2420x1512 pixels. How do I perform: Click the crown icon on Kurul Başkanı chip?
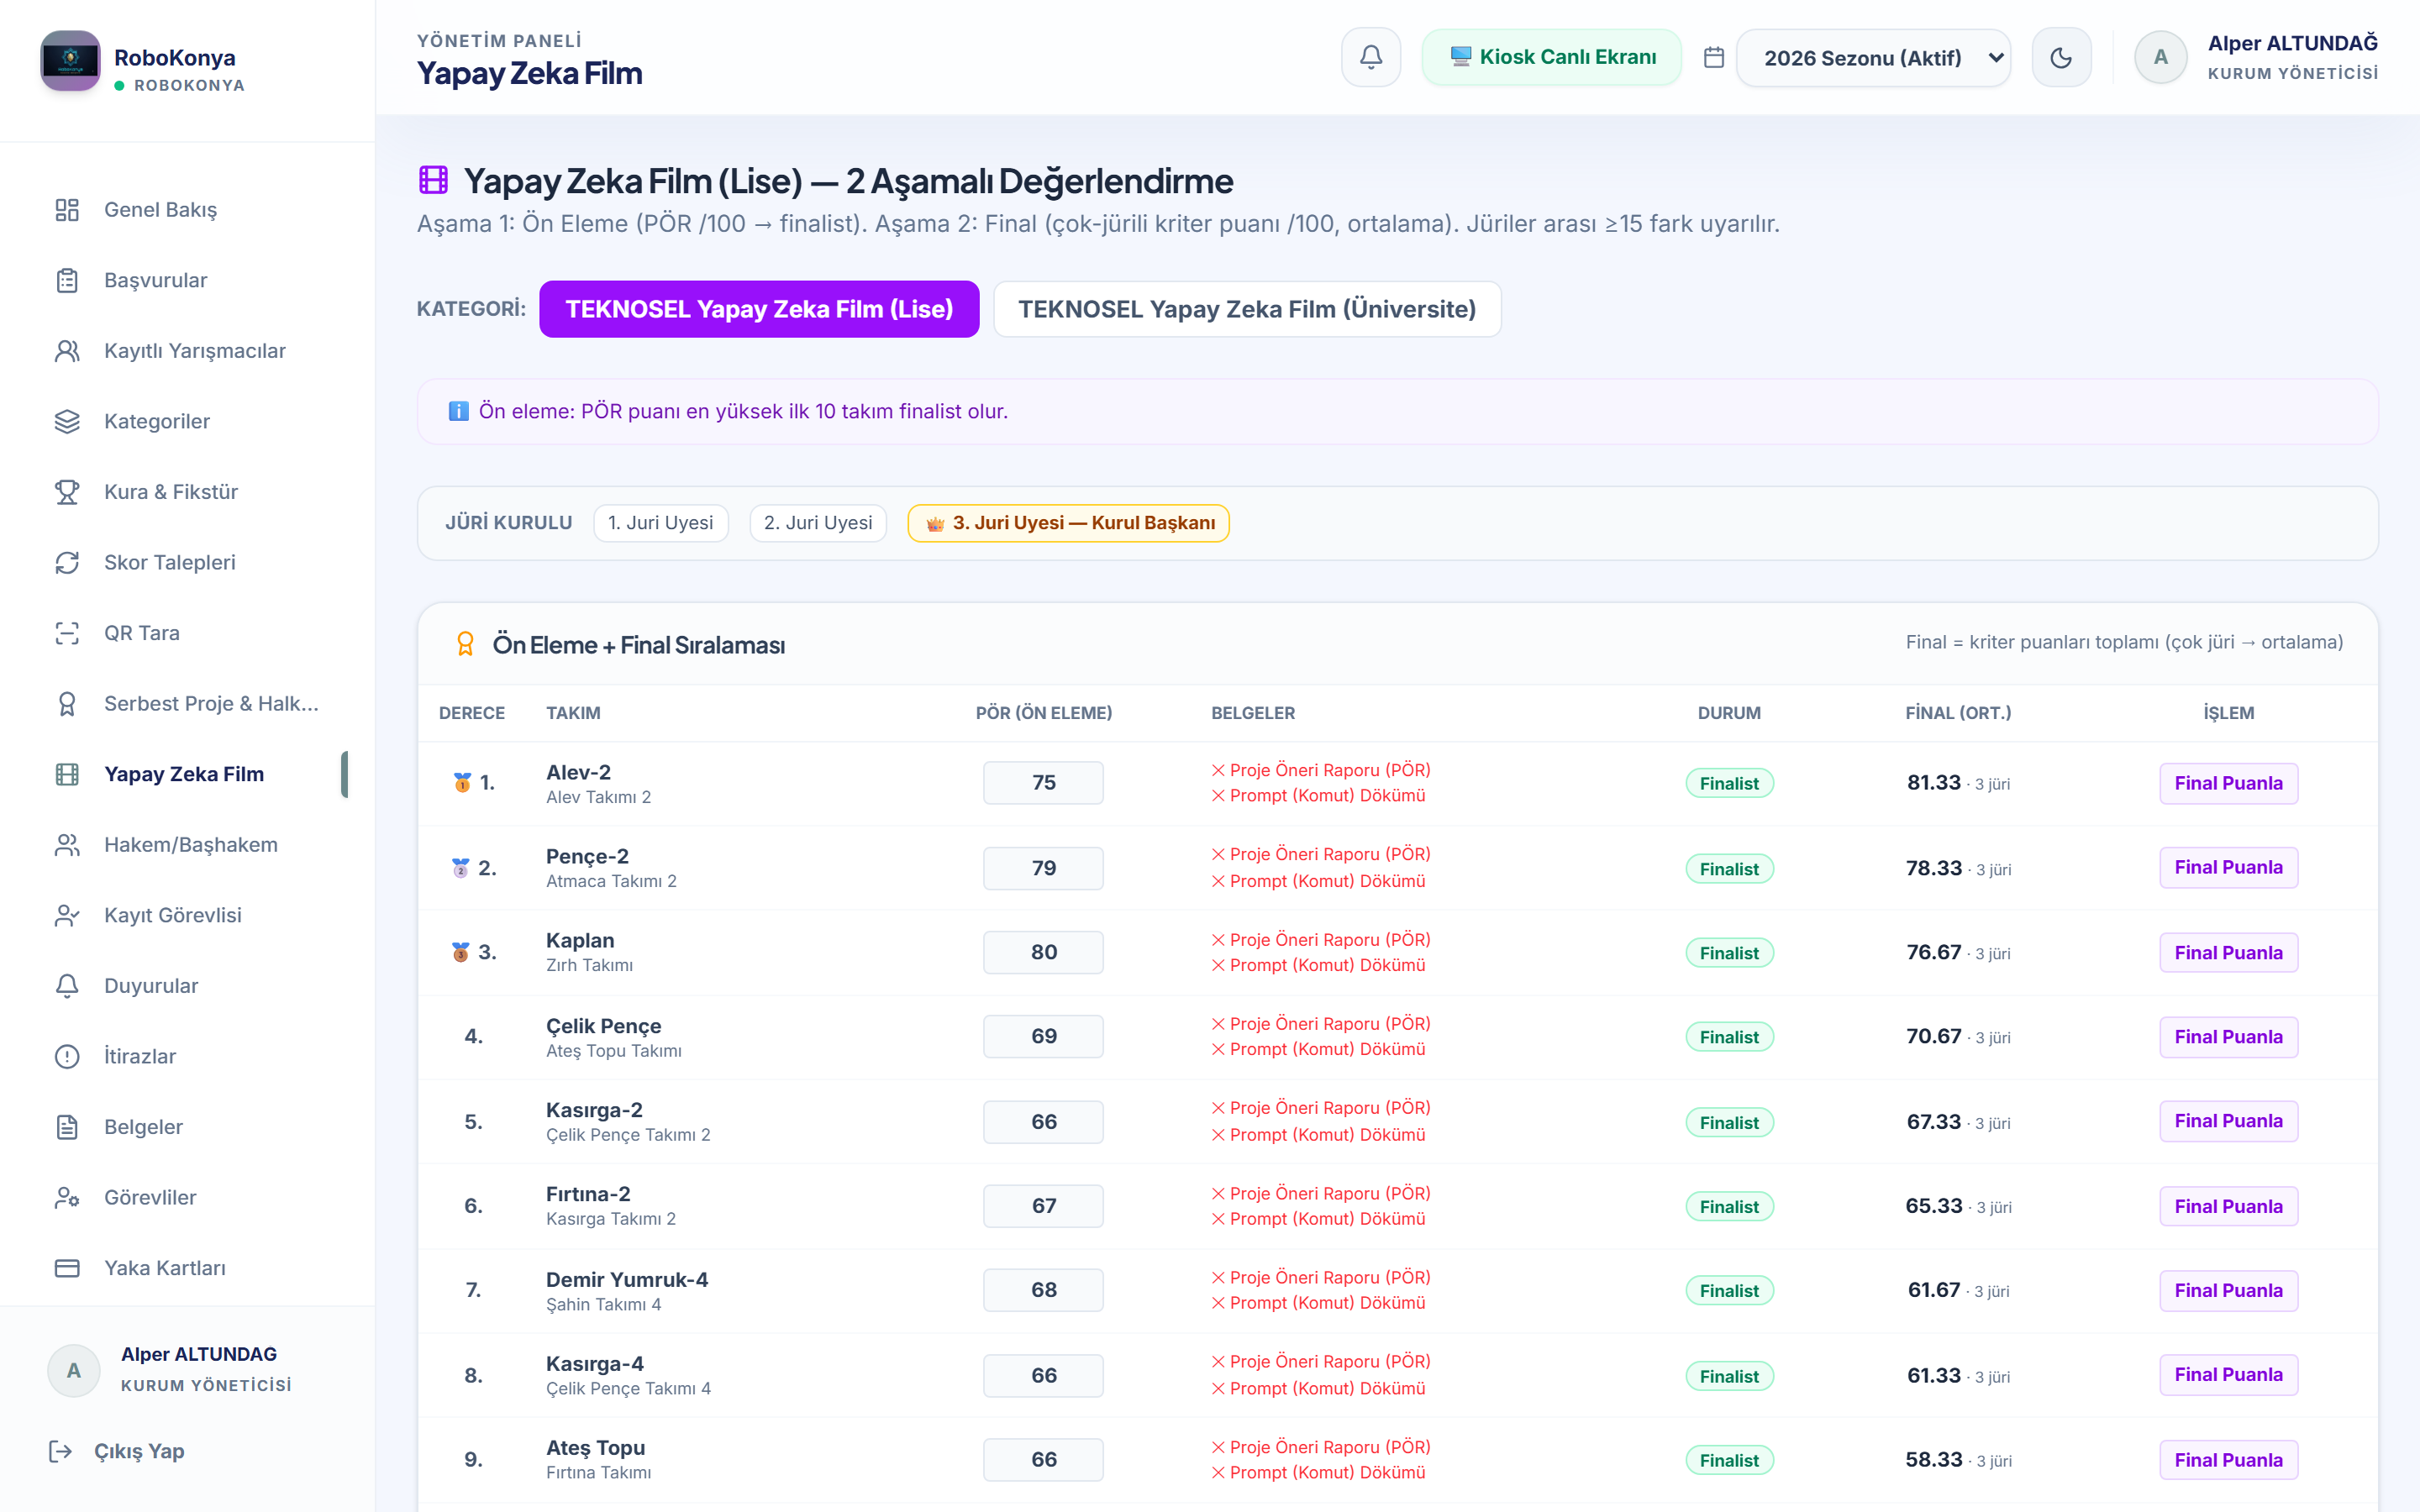935,524
